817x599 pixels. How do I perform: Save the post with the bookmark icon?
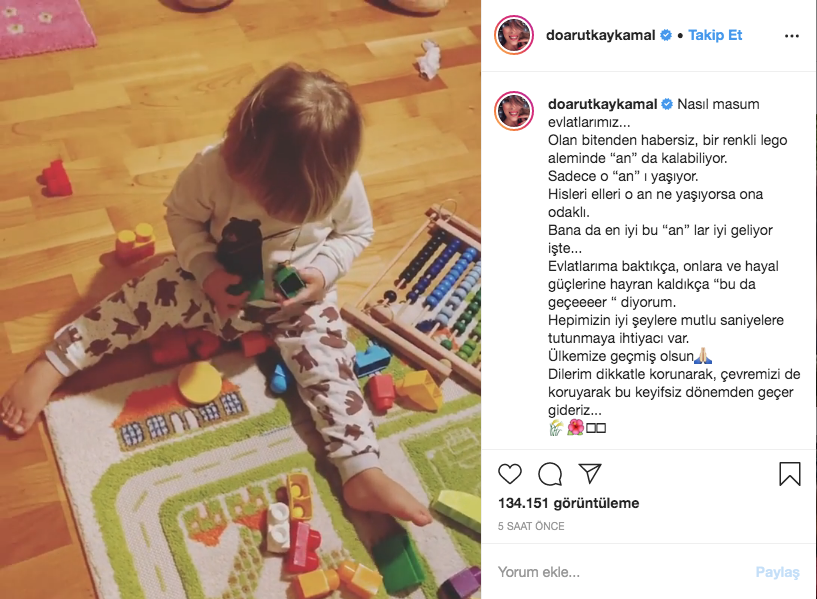789,474
